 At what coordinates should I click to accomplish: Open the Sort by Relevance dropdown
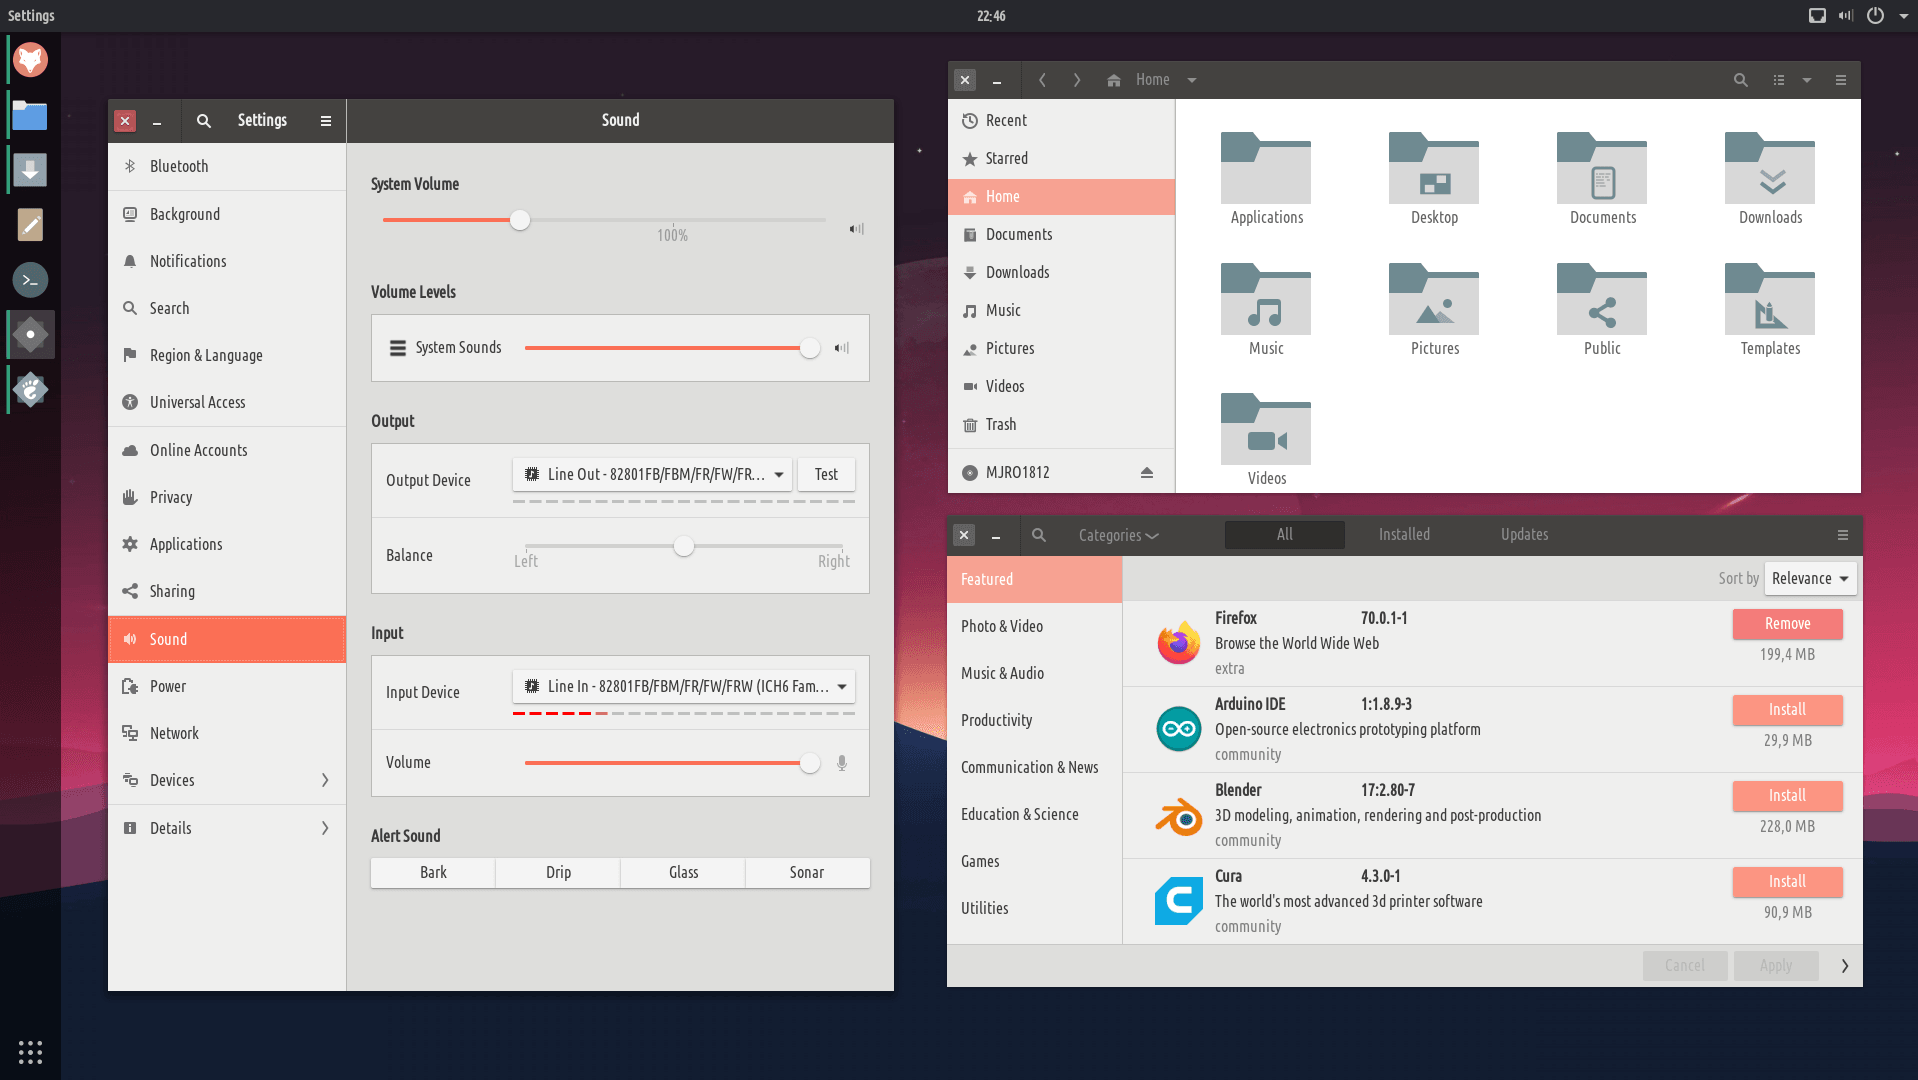click(1810, 579)
